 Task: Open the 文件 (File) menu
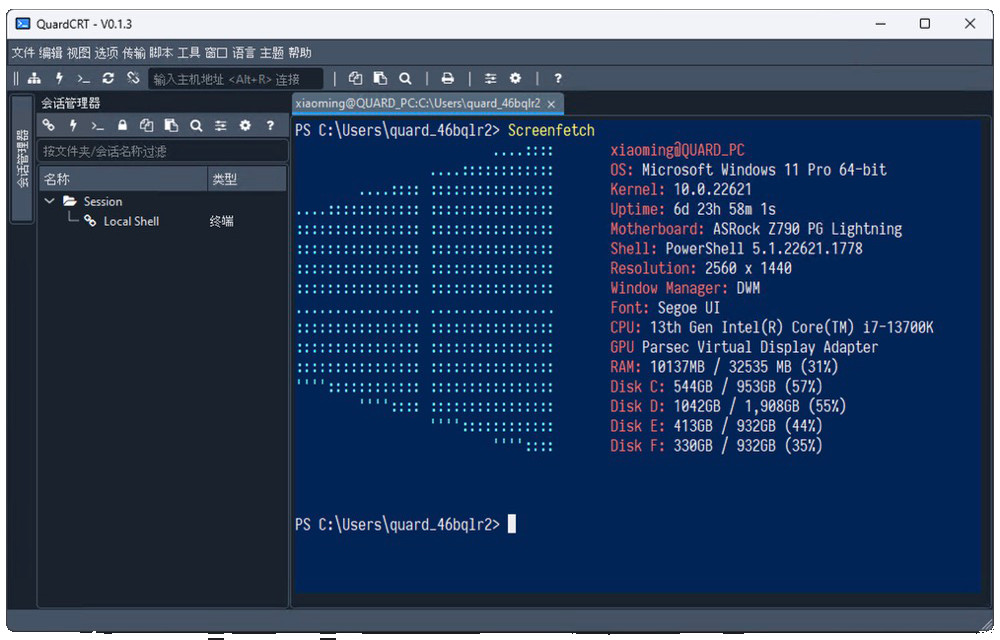(23, 53)
